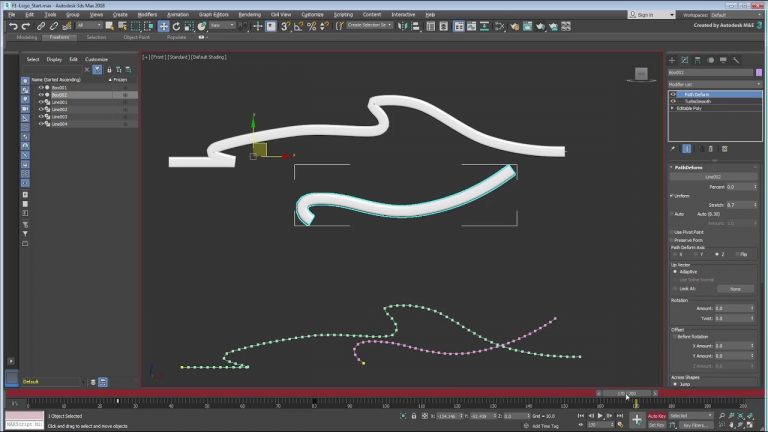Open the Hierarchy panel tab
The width and height of the screenshot is (768, 432).
(697, 60)
